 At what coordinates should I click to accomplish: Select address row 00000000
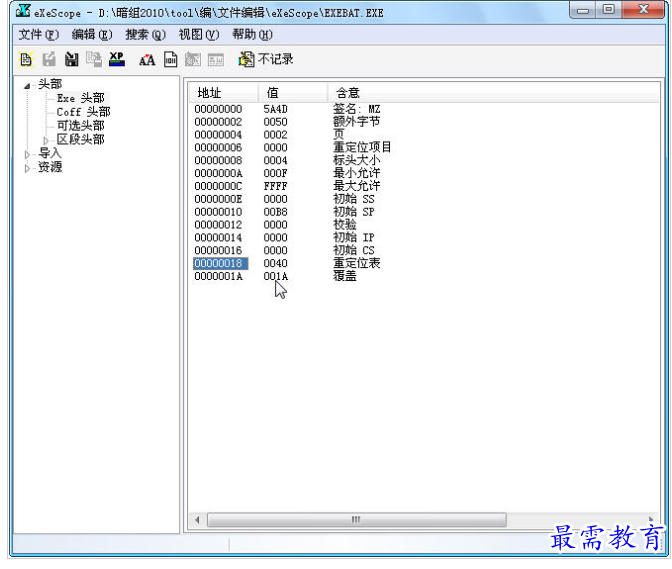pyautogui.click(x=218, y=109)
